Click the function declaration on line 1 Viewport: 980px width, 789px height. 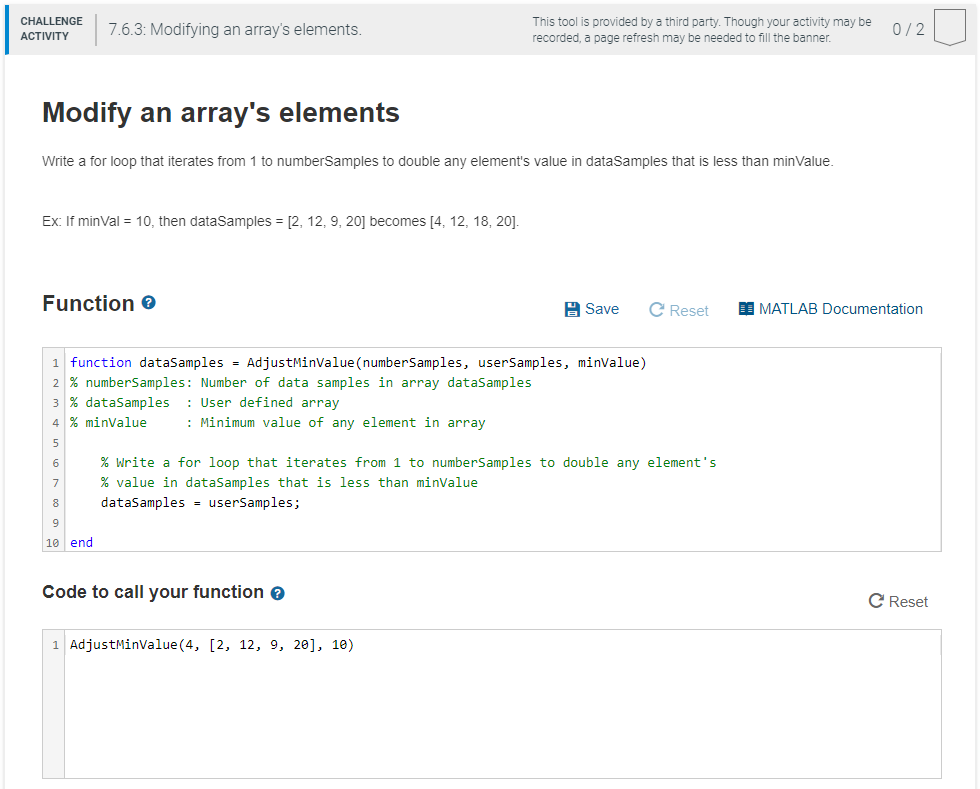point(358,363)
